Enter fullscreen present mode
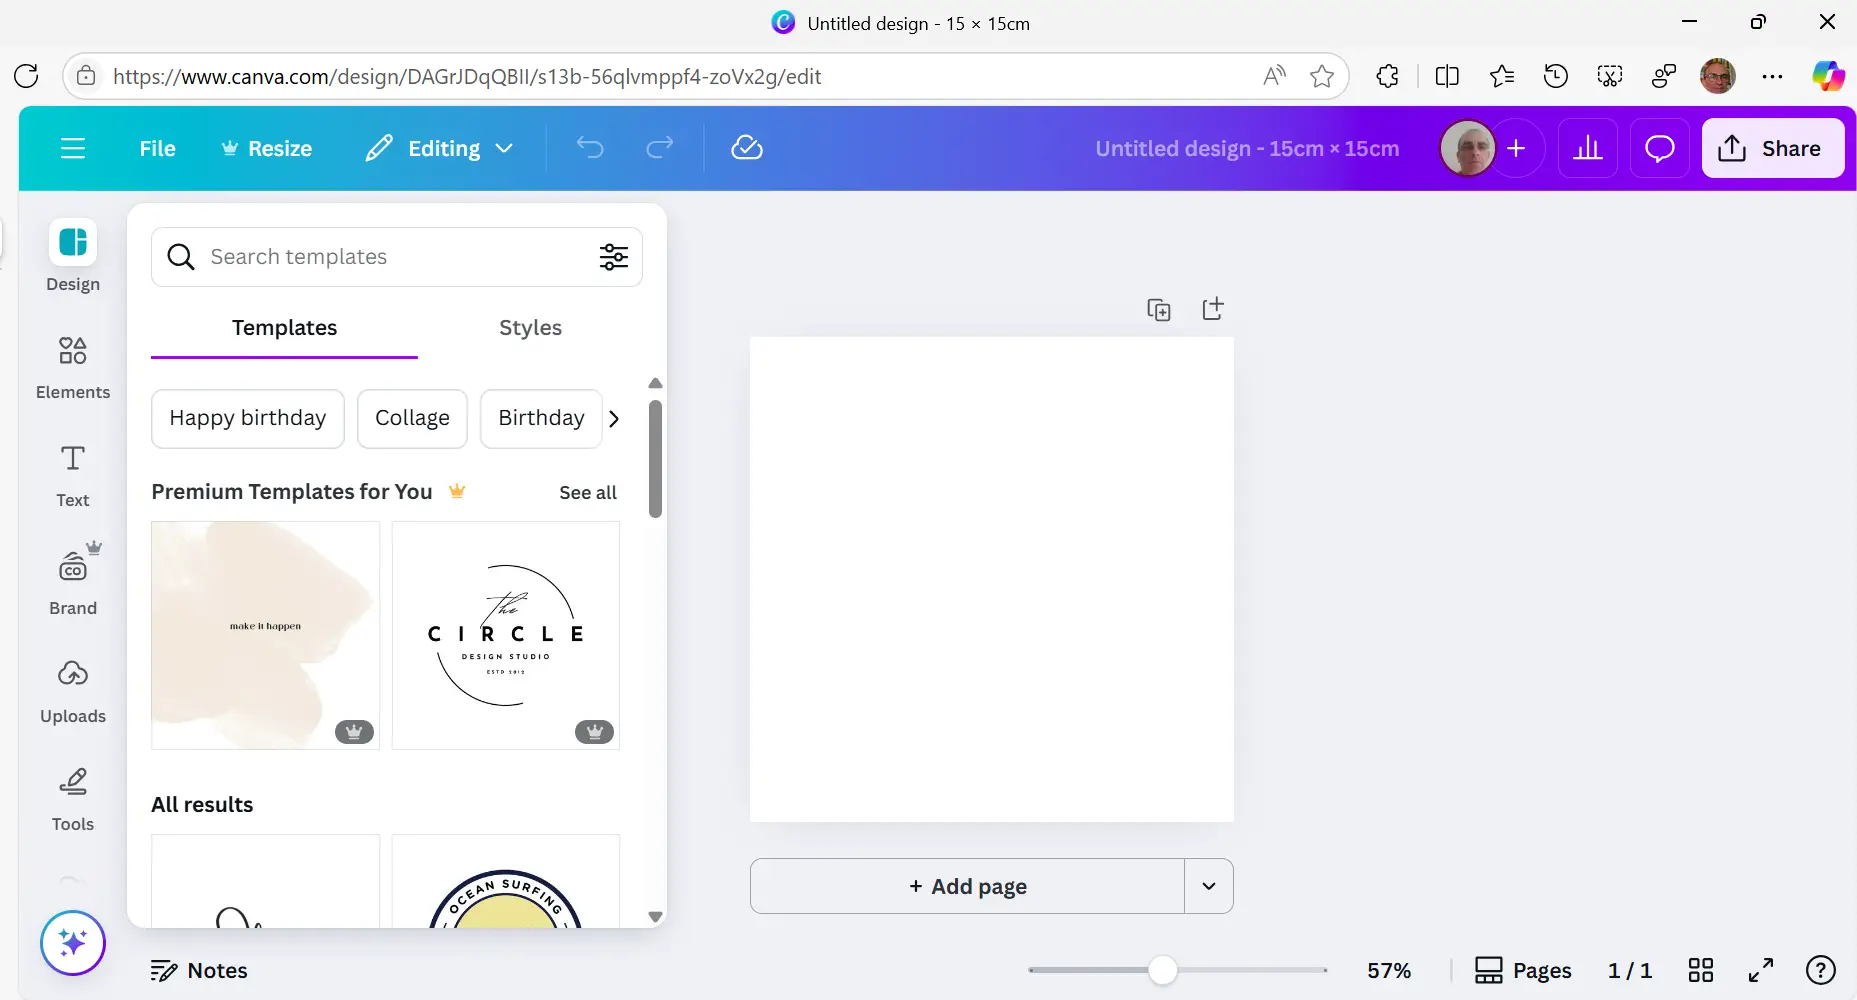 click(x=1761, y=970)
